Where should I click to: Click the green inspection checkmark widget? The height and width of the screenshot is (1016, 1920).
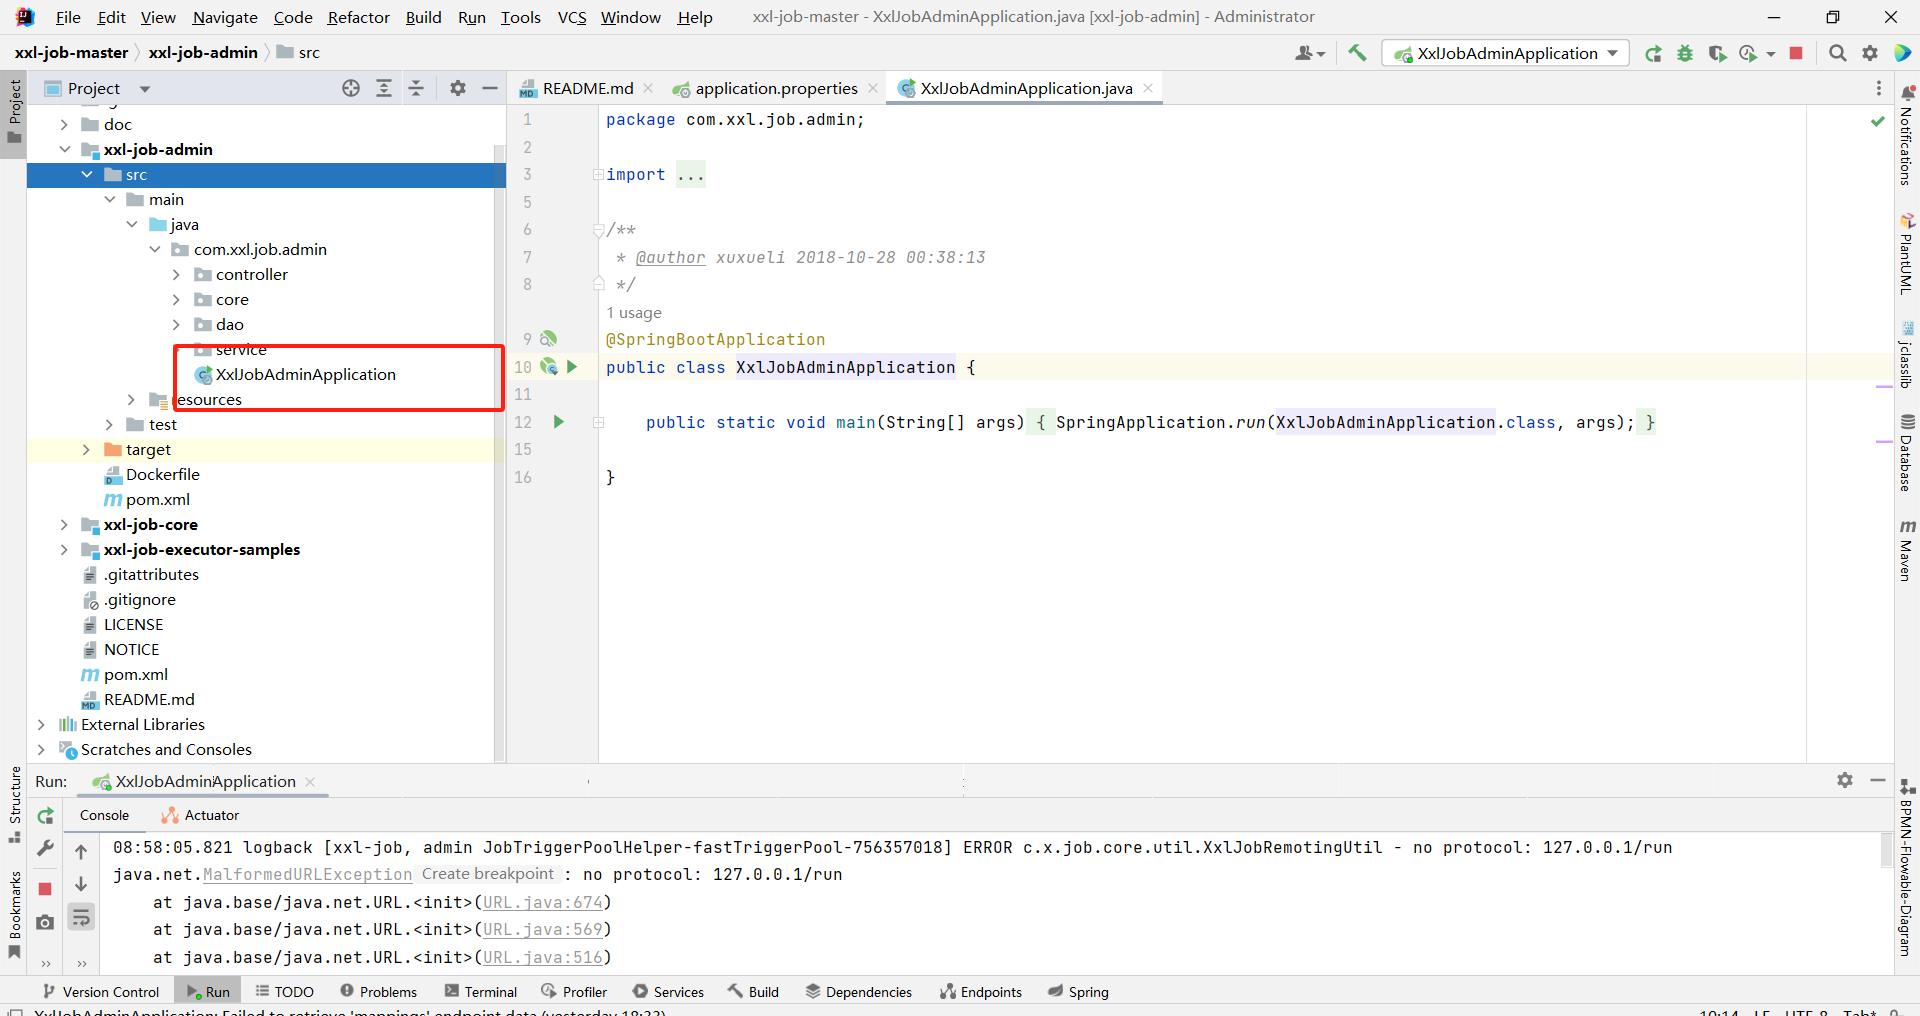1878,121
